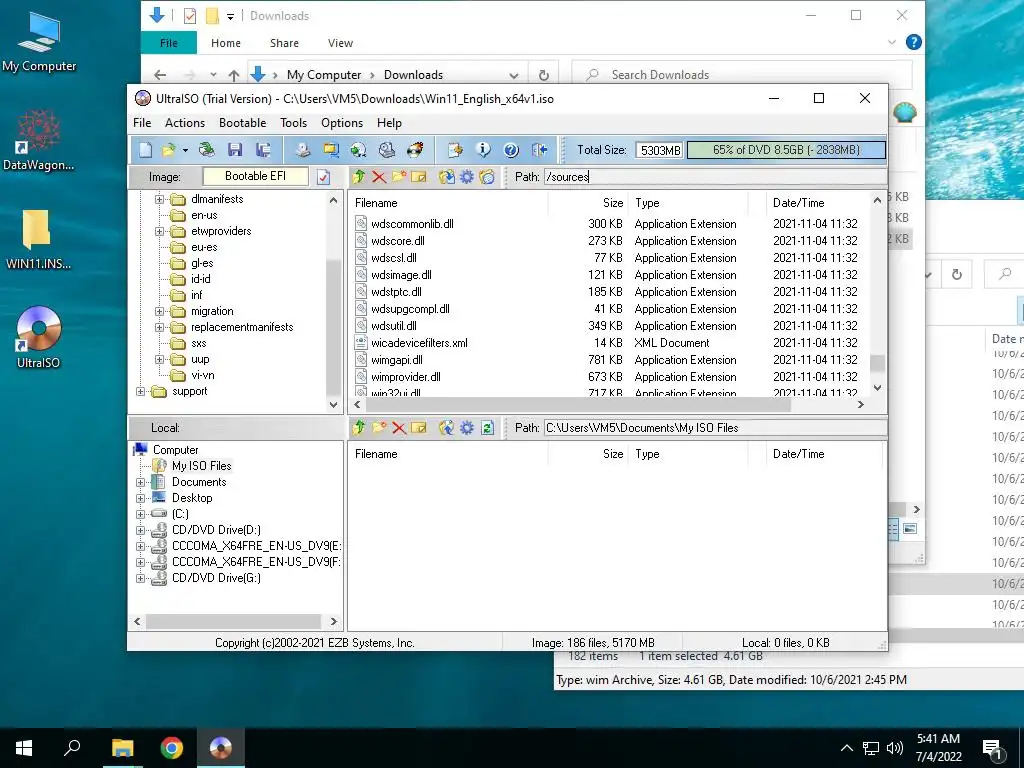The height and width of the screenshot is (768, 1024).
Task: Click the Mount to Virtual Drive icon
Action: pyautogui.click(x=387, y=150)
